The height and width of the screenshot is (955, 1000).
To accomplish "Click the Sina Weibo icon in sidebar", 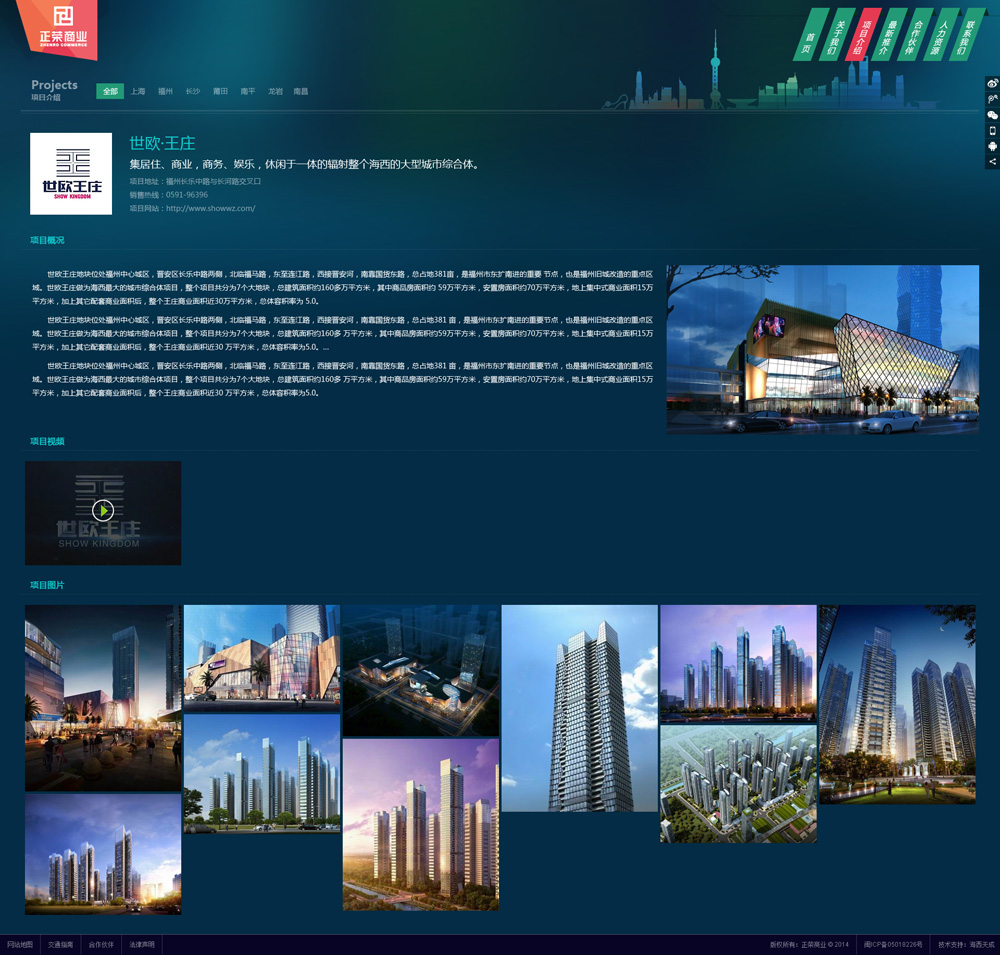I will click(992, 84).
